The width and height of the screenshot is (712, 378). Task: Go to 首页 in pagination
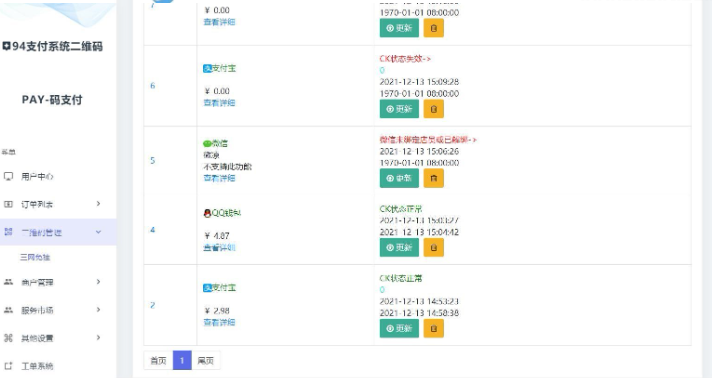click(158, 360)
